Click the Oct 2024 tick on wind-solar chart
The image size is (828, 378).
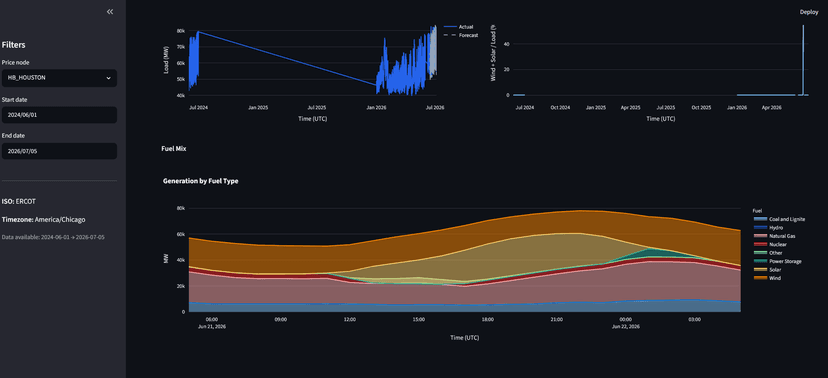pos(560,107)
